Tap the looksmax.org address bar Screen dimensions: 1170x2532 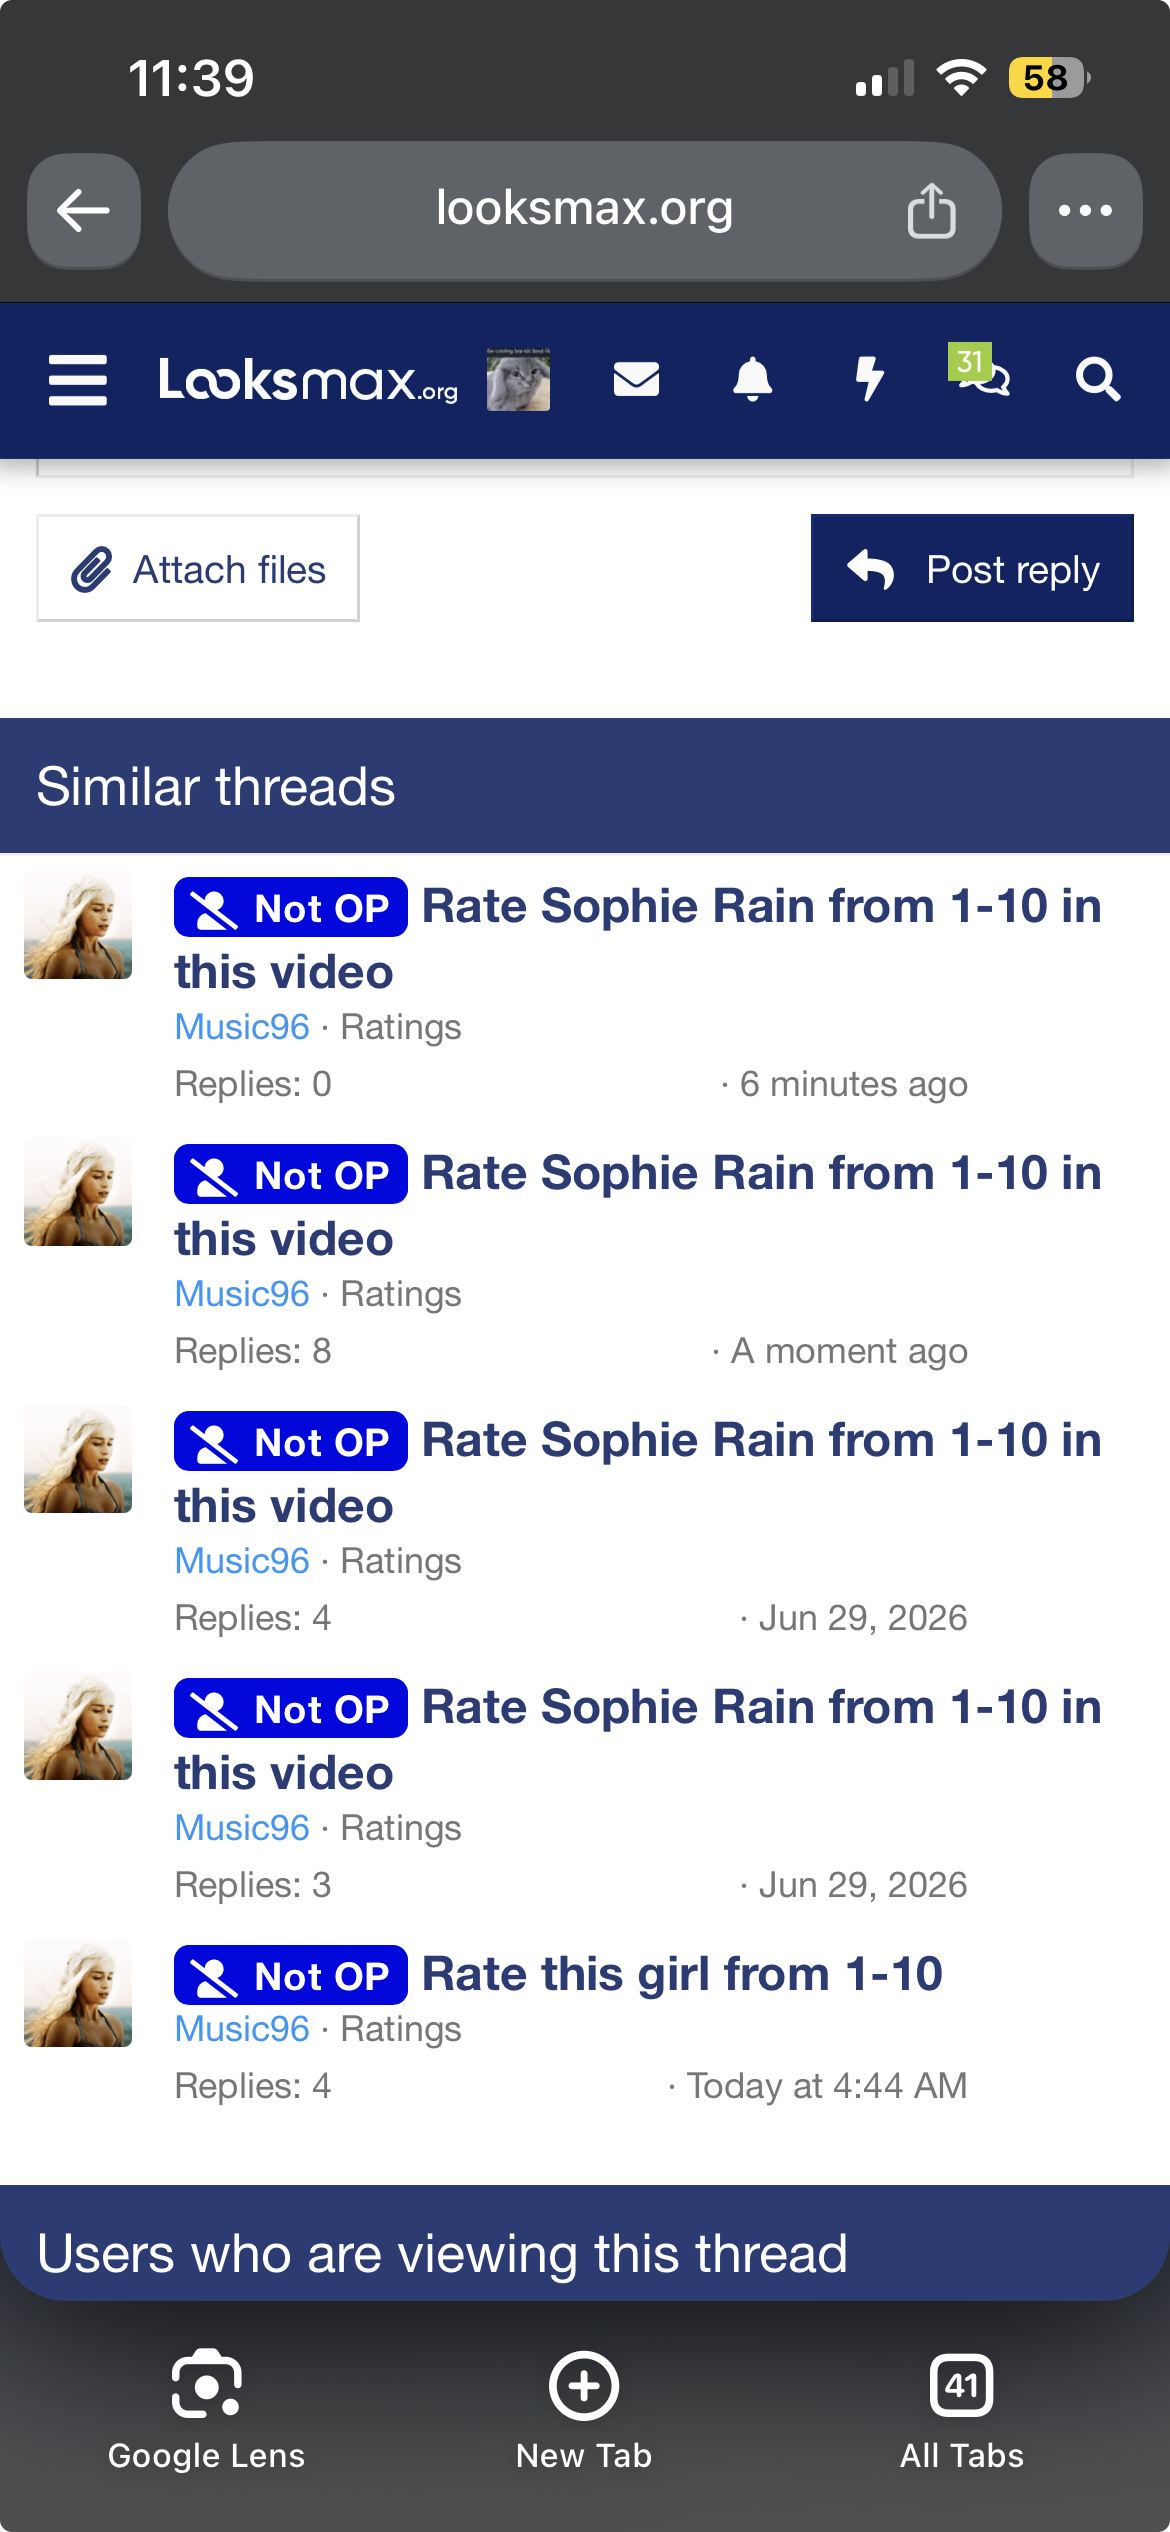pos(585,210)
